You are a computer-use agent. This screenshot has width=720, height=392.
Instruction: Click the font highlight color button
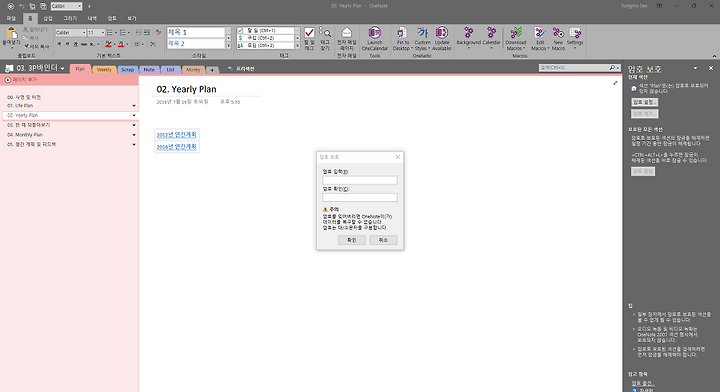click(x=108, y=44)
